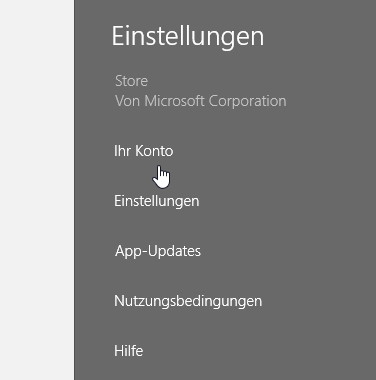Open App-Updates in the settings pane
This screenshot has height=380, width=376.
point(158,251)
